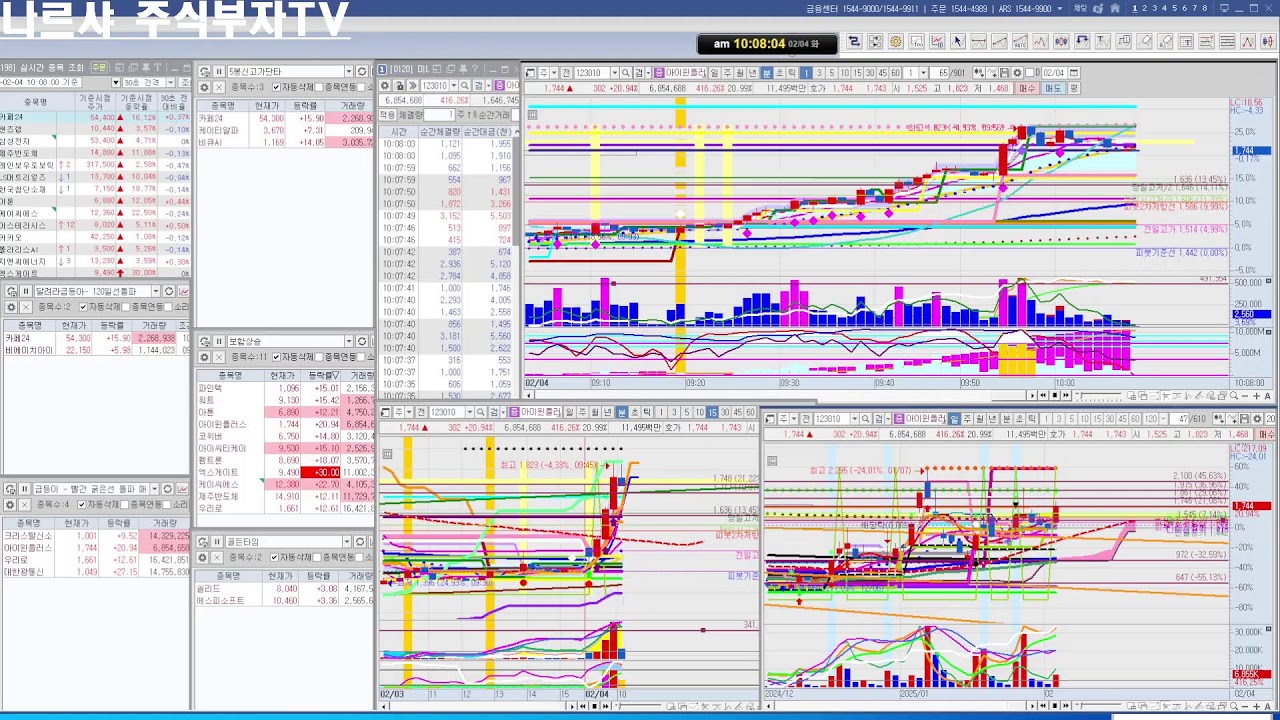Image resolution: width=1280 pixels, height=720 pixels.
Task: Click gear icon in main chart period toolbar
Action: click(1017, 73)
